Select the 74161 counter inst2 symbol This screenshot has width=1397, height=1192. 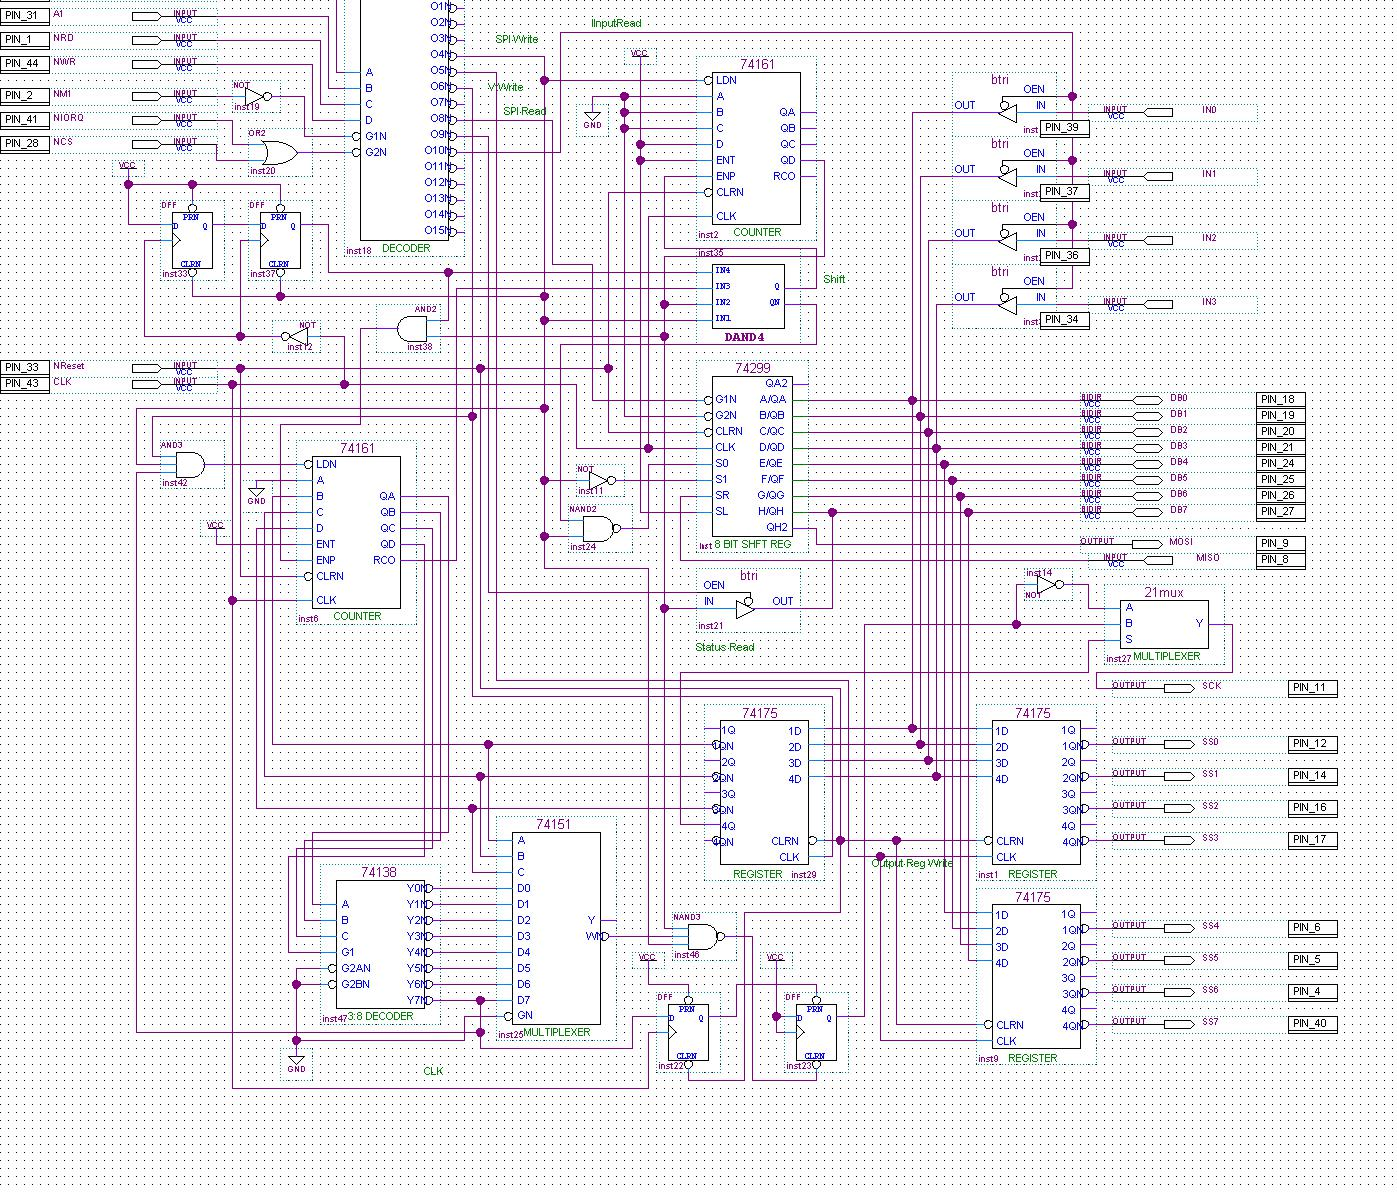(755, 150)
